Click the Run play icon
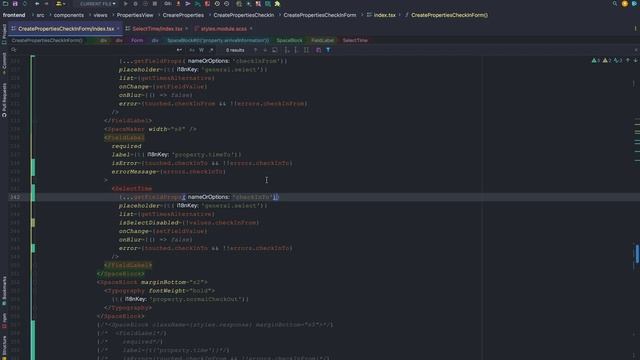 (x=126, y=4)
